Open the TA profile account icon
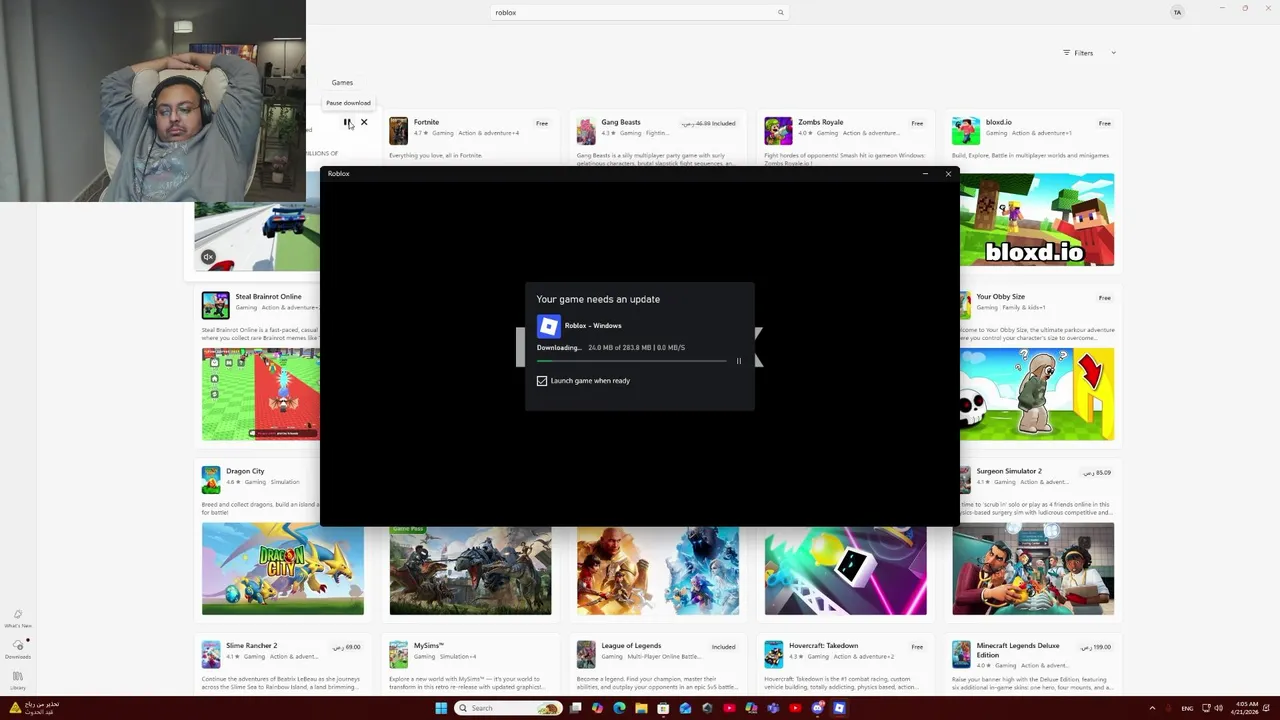This screenshot has height=720, width=1280. [x=1177, y=13]
